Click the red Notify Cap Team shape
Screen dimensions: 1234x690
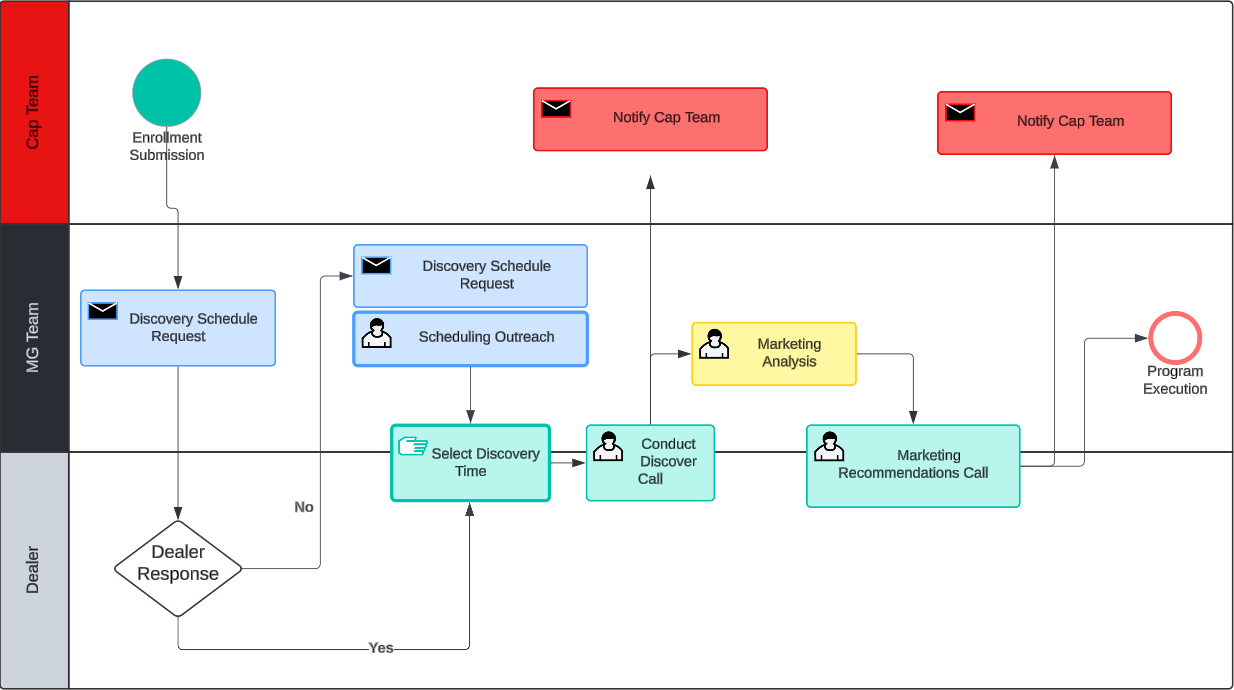point(650,118)
